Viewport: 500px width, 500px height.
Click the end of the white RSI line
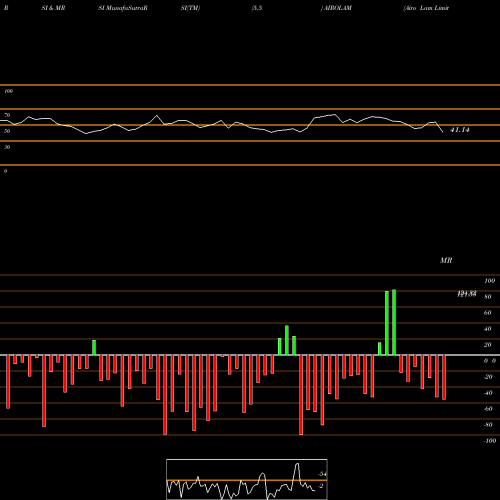click(443, 132)
